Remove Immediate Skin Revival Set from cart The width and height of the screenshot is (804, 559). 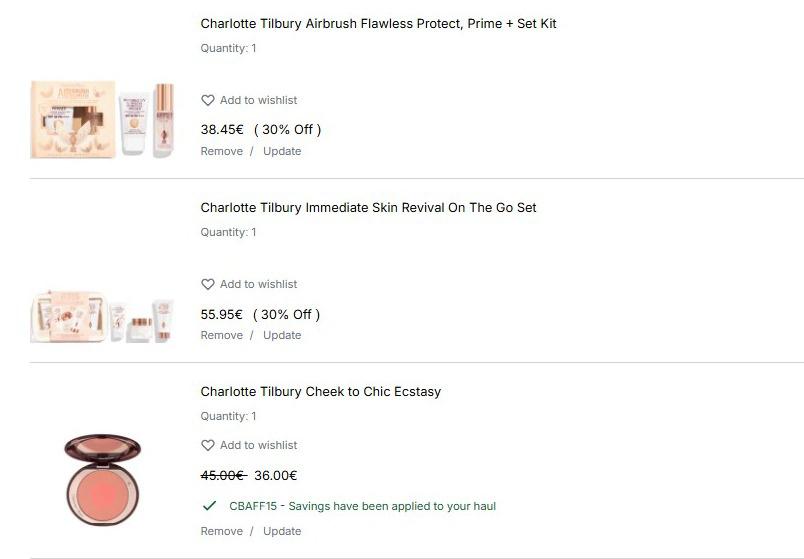pyautogui.click(x=222, y=335)
